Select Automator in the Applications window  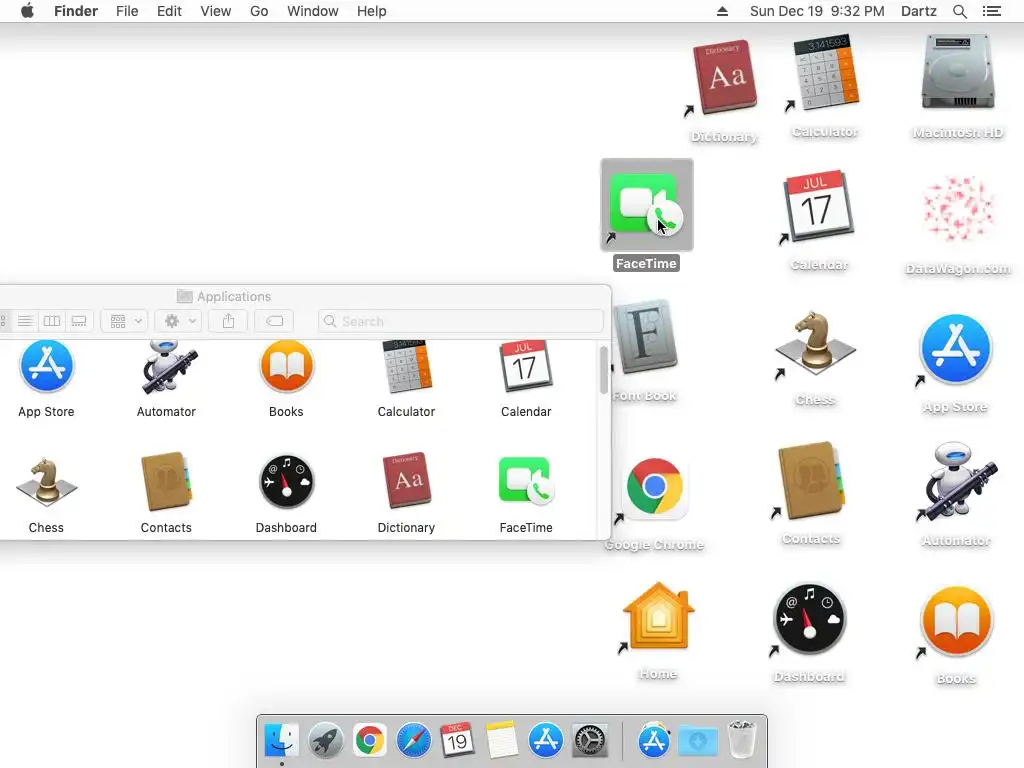click(x=167, y=367)
